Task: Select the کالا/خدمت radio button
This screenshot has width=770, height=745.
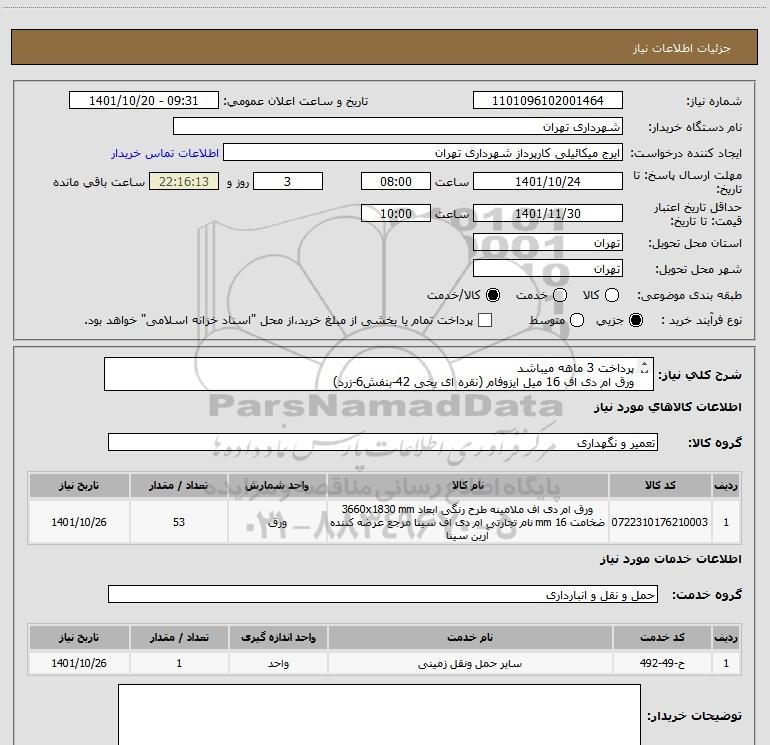Action: [x=493, y=295]
